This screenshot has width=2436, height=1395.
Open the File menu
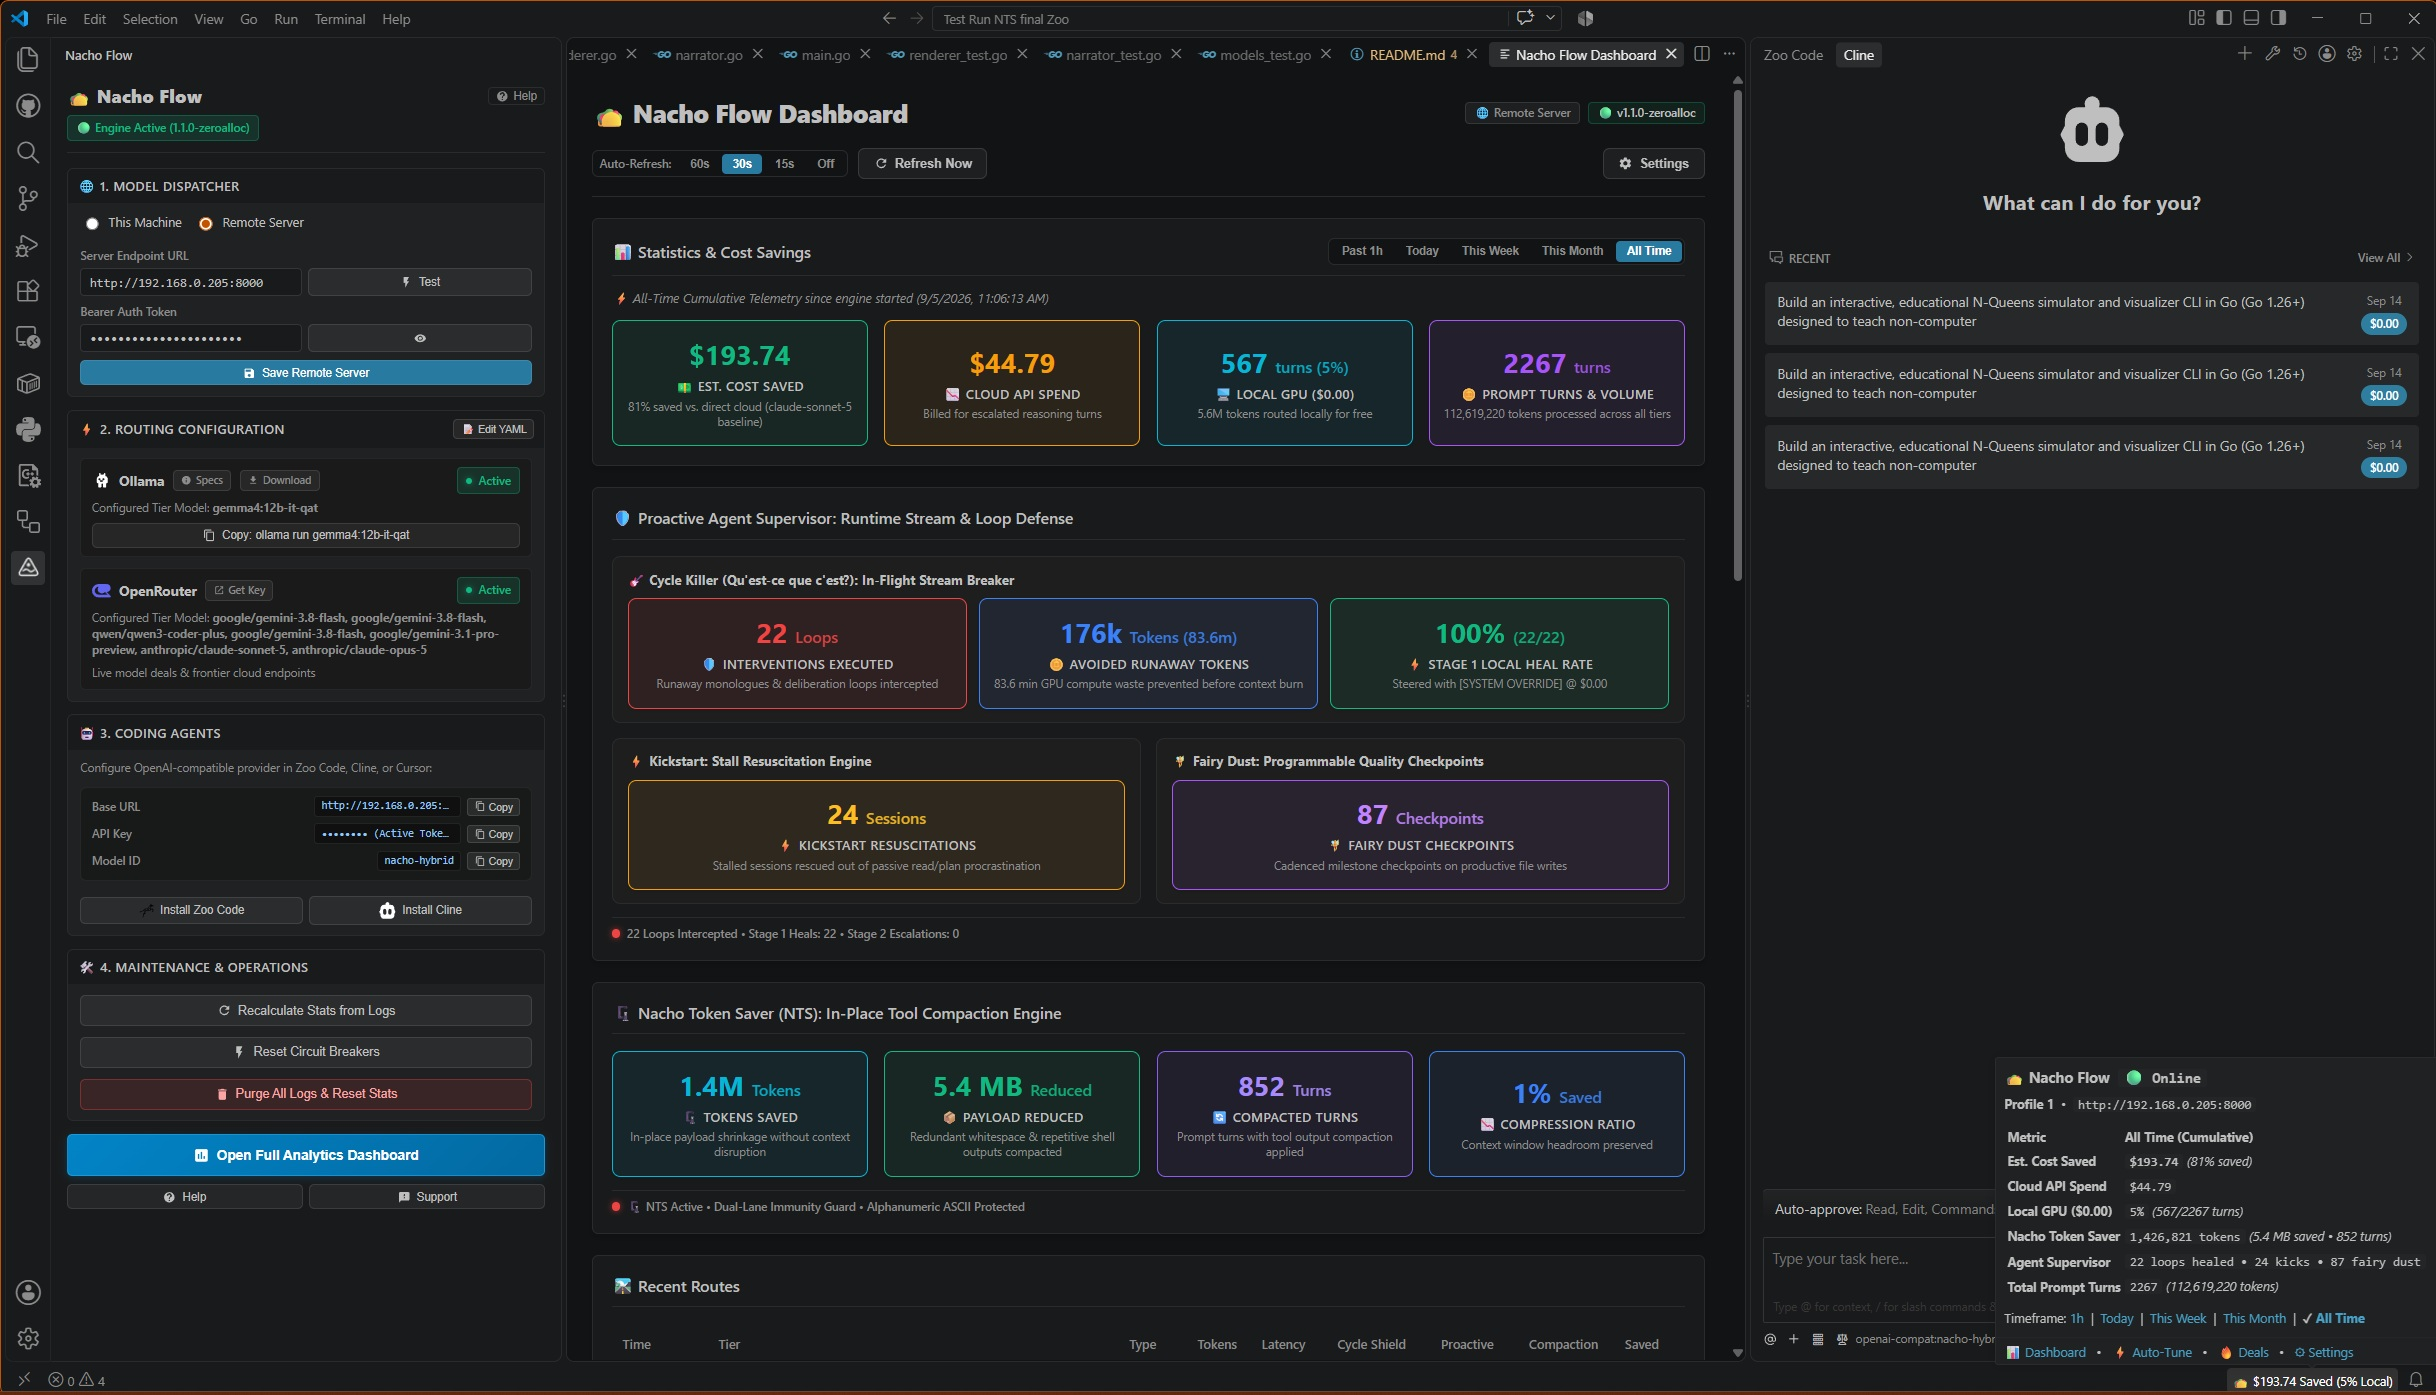[x=56, y=19]
